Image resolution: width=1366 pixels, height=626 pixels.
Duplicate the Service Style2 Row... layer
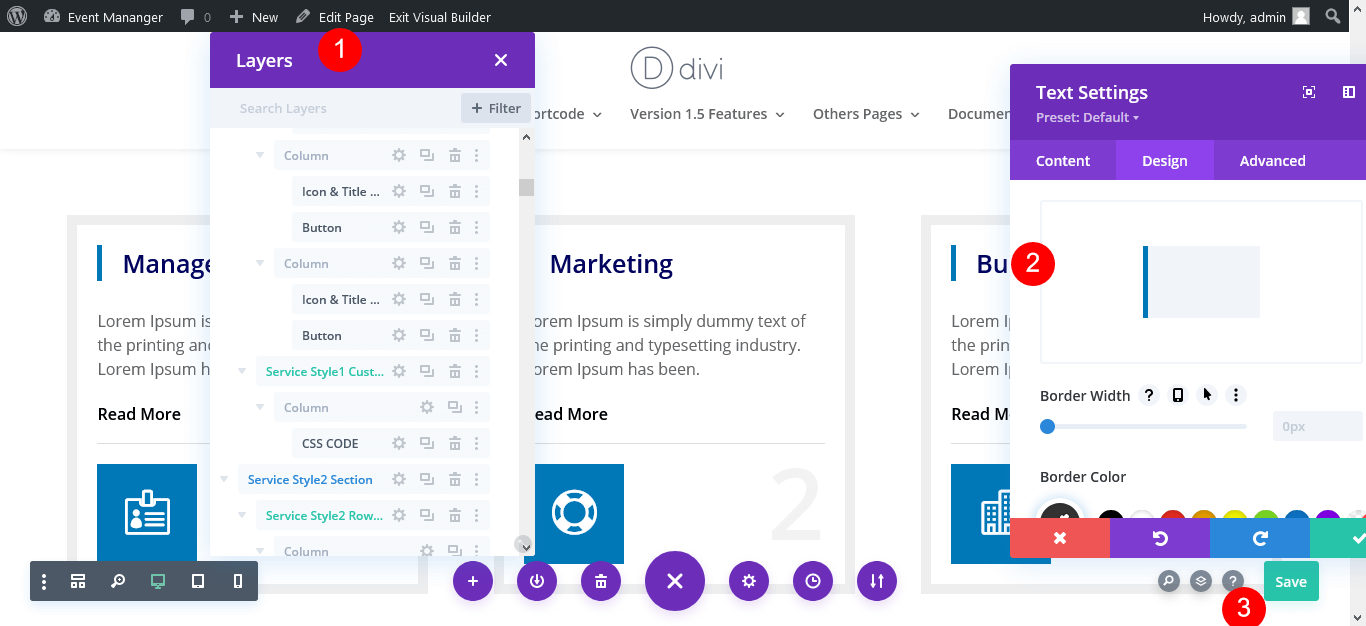tap(427, 515)
